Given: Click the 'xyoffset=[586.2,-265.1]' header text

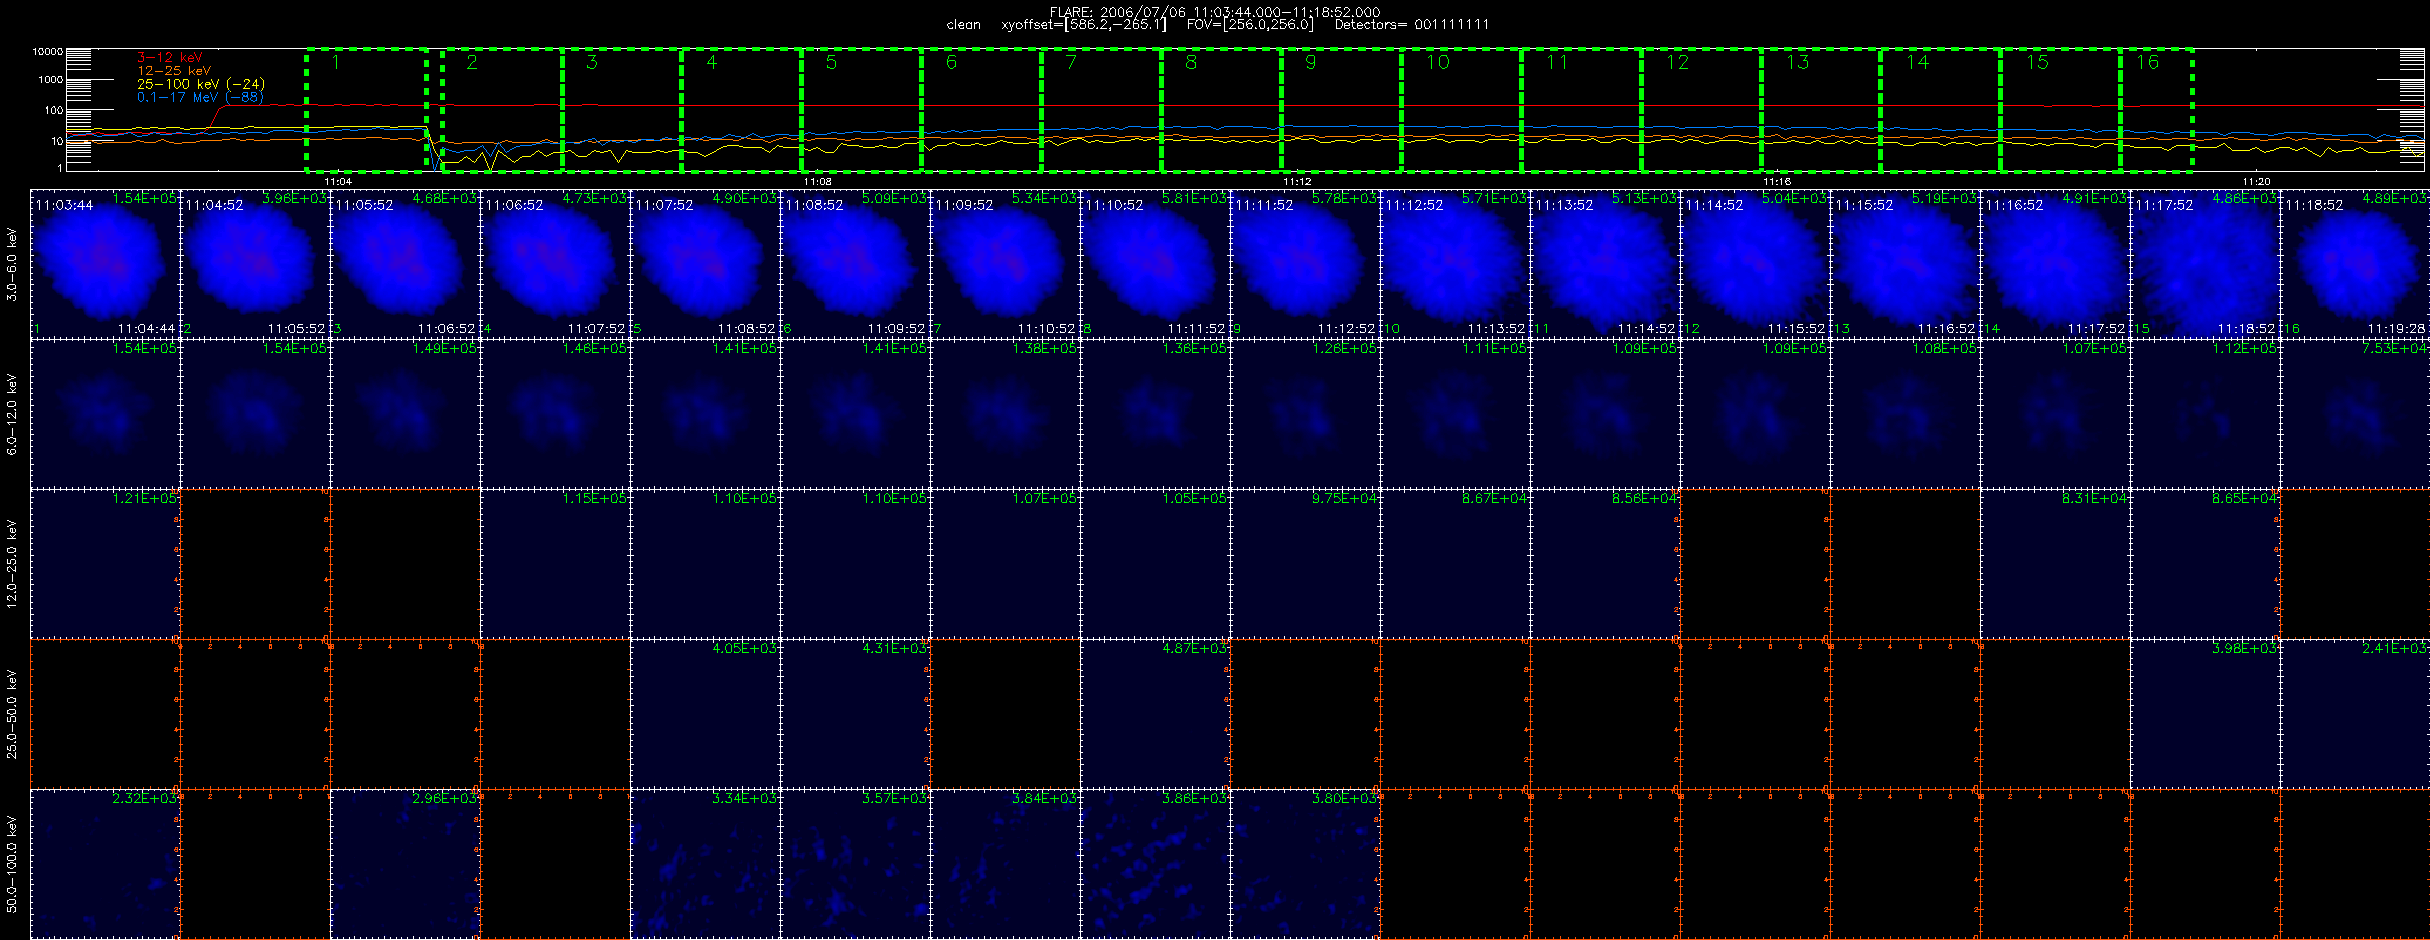Looking at the screenshot, I should (x=1084, y=24).
